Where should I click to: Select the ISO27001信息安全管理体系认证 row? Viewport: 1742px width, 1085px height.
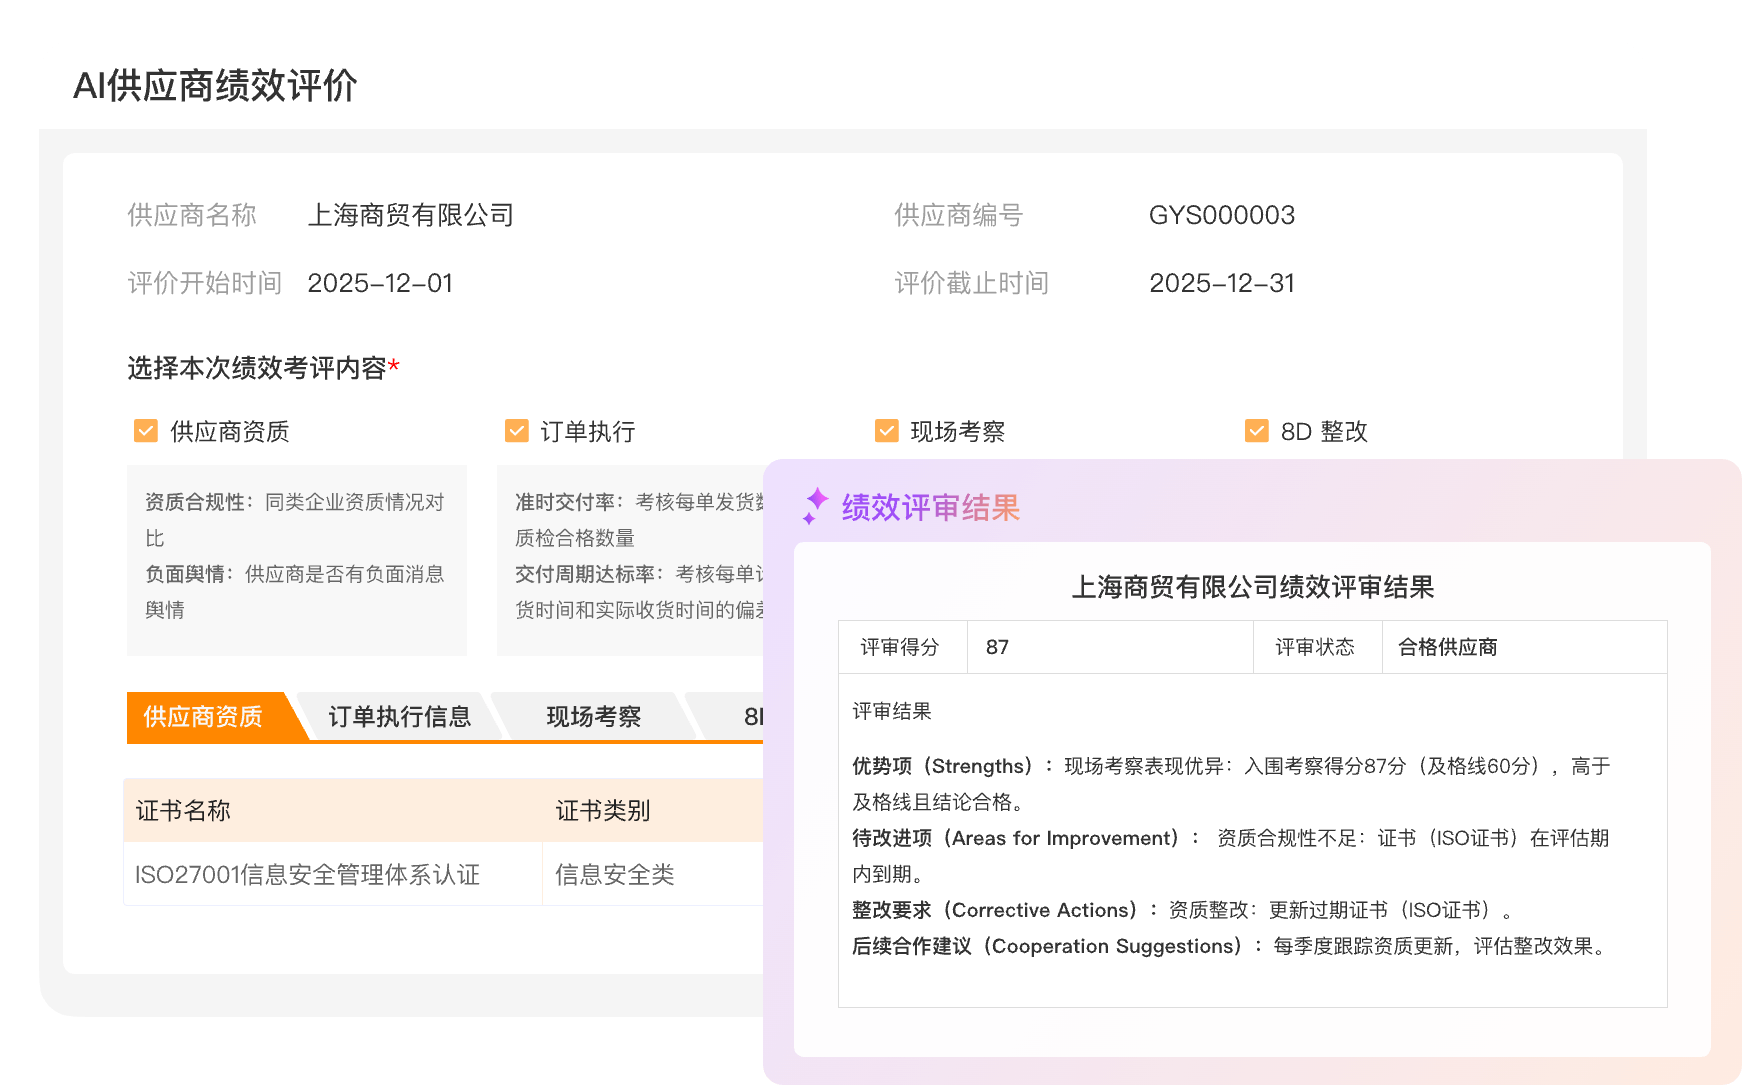[308, 875]
